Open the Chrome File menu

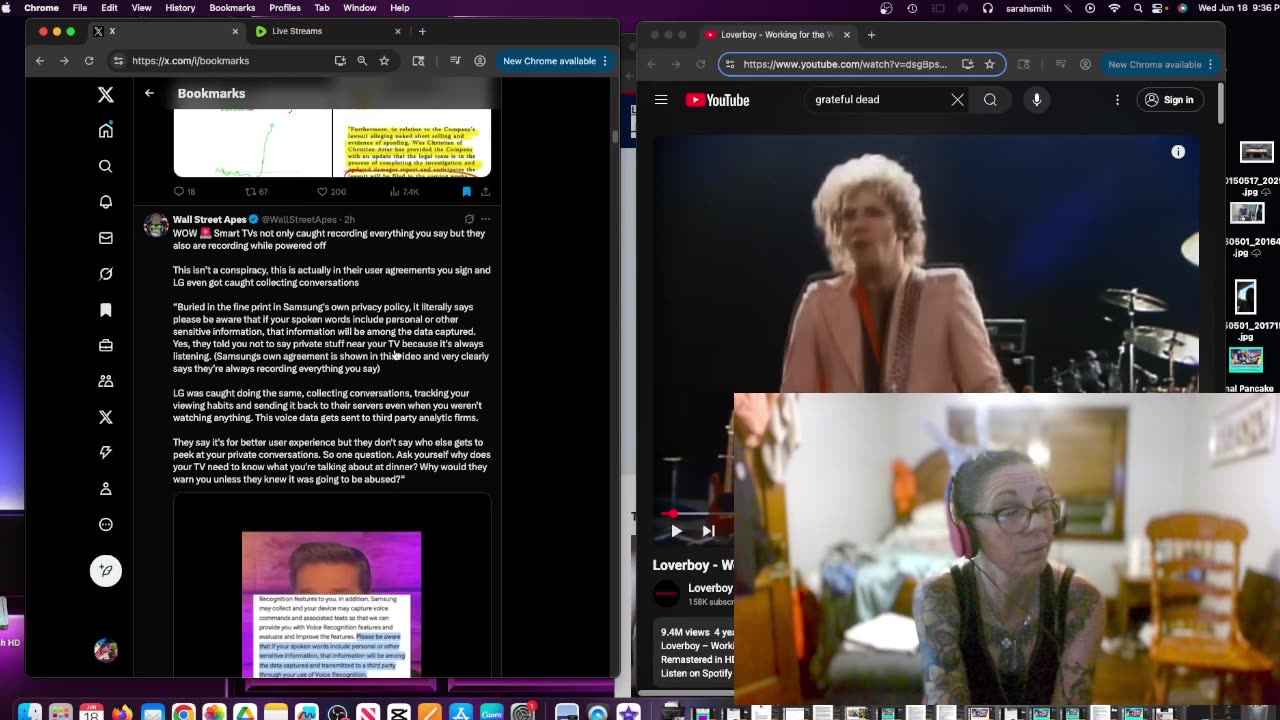[x=80, y=8]
